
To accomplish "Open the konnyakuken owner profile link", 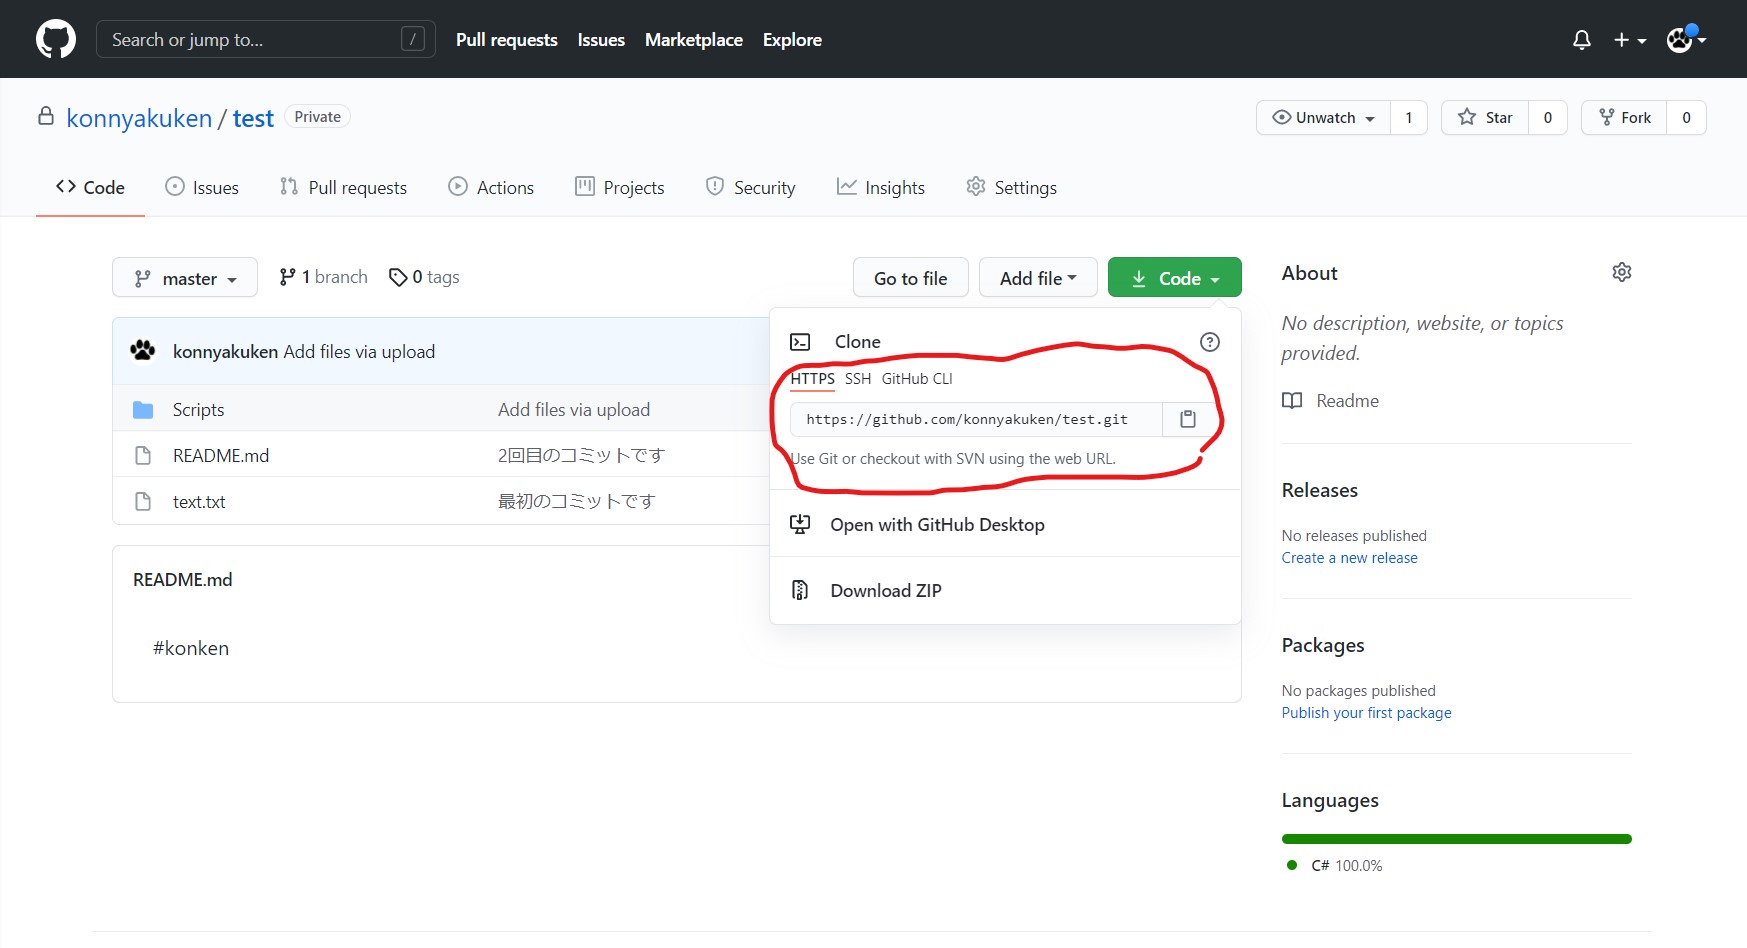I will (139, 118).
